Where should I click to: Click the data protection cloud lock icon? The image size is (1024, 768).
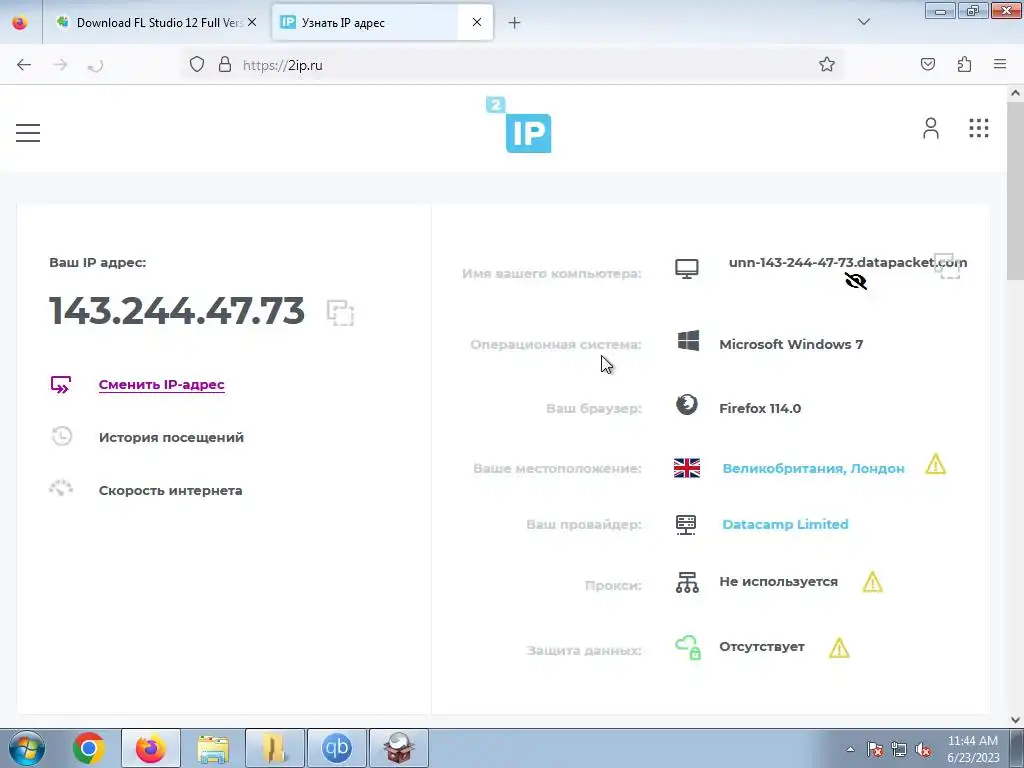pos(688,647)
